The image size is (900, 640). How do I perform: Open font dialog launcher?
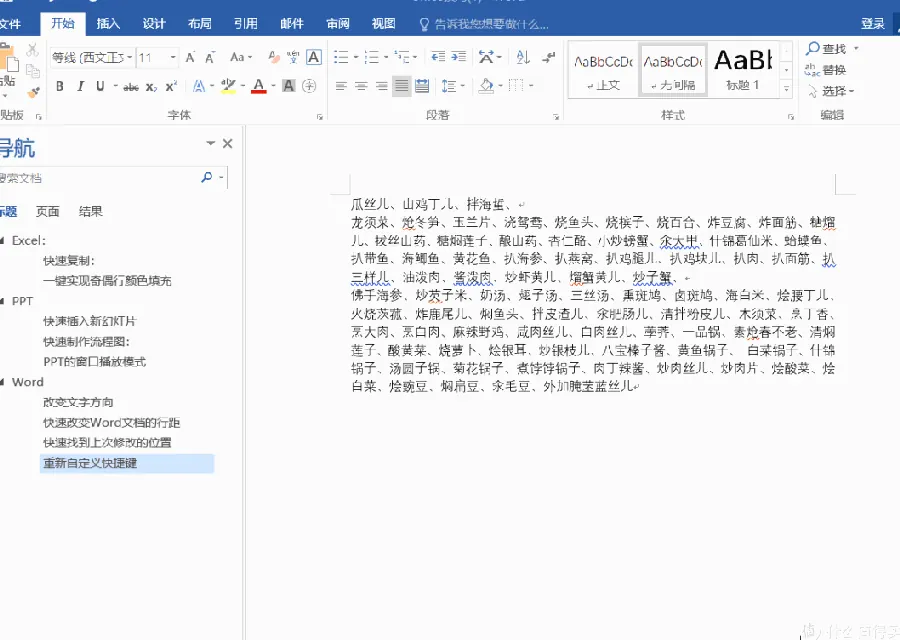click(320, 117)
